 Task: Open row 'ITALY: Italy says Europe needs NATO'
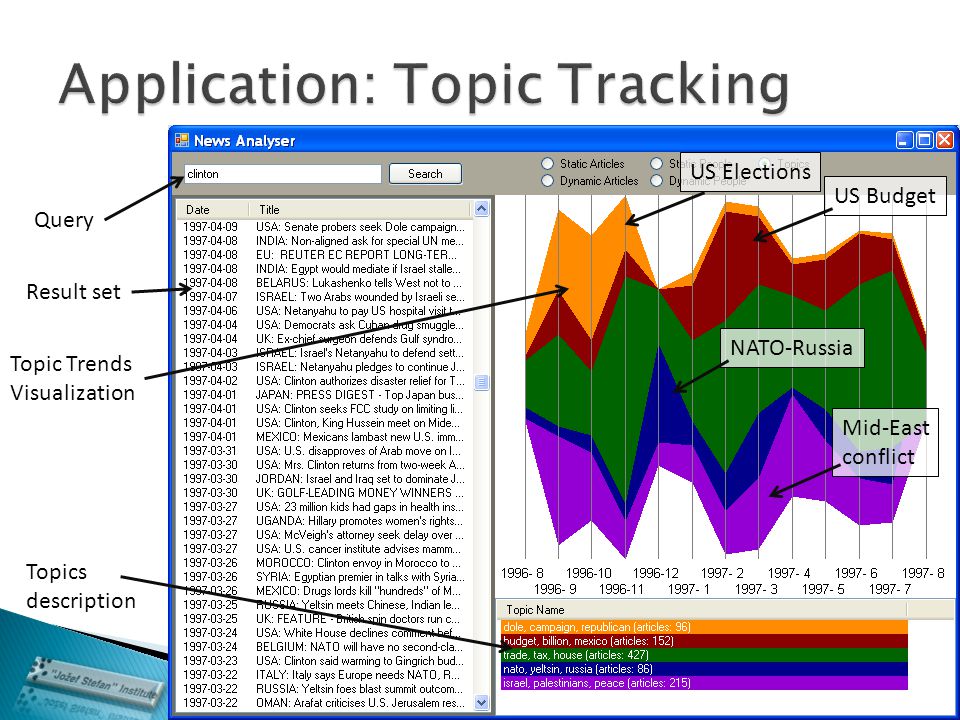[x=324, y=675]
